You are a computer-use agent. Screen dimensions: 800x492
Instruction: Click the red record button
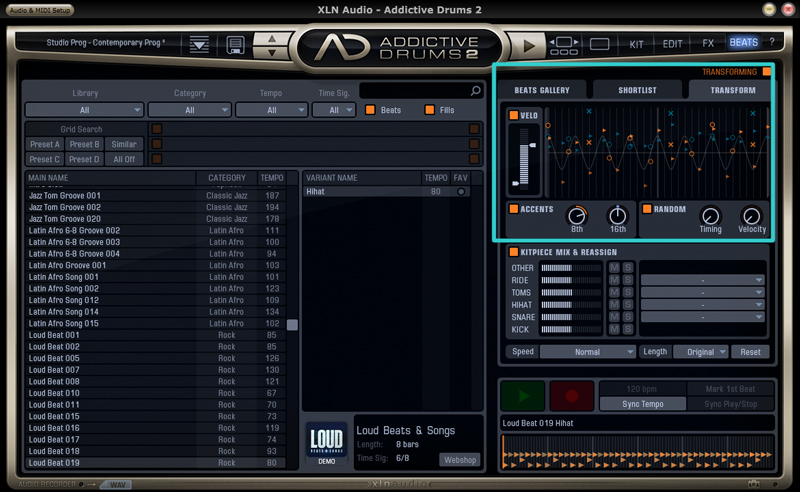pos(571,396)
